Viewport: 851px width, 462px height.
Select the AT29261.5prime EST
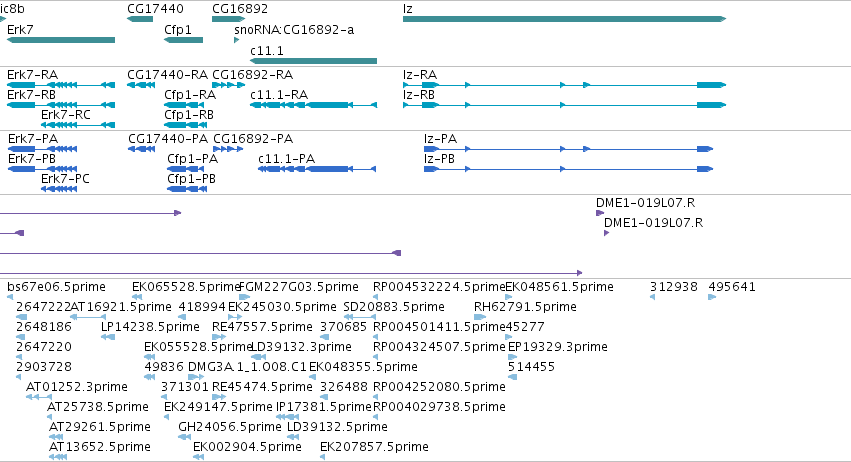56,438
